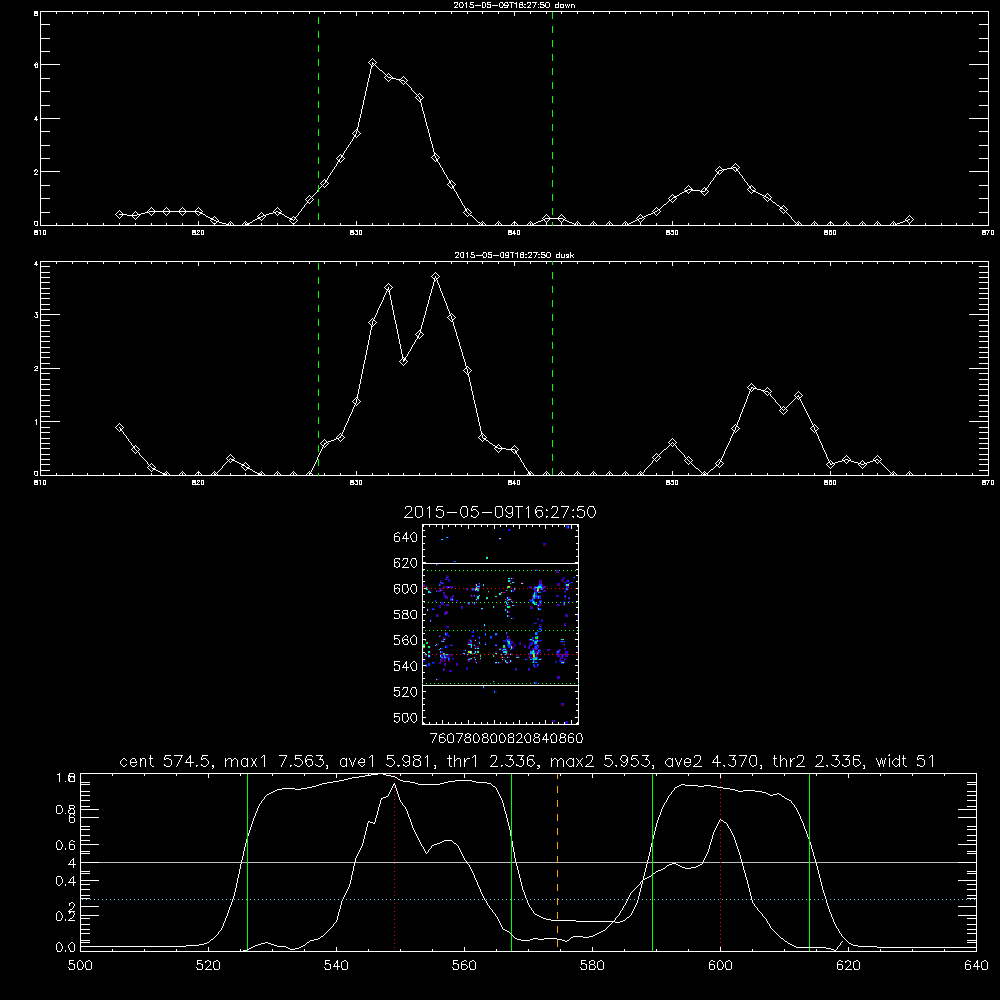
Task: Click the '540' x-axis label of bottom plot
Action: click(x=336, y=966)
